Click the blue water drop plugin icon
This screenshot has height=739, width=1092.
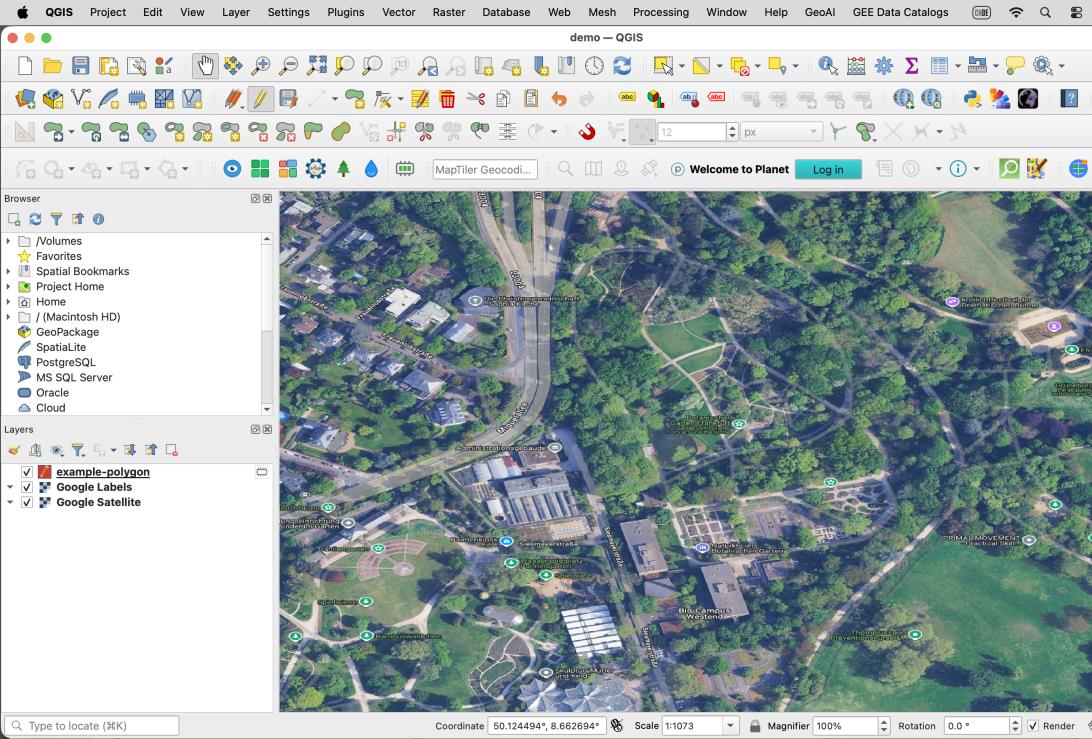pos(371,169)
